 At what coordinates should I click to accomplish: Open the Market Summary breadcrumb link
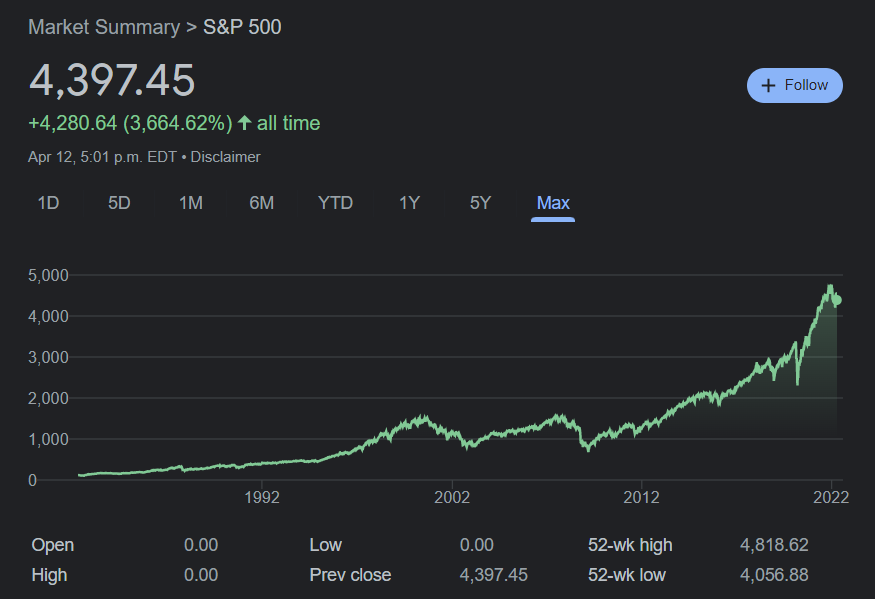[104, 27]
